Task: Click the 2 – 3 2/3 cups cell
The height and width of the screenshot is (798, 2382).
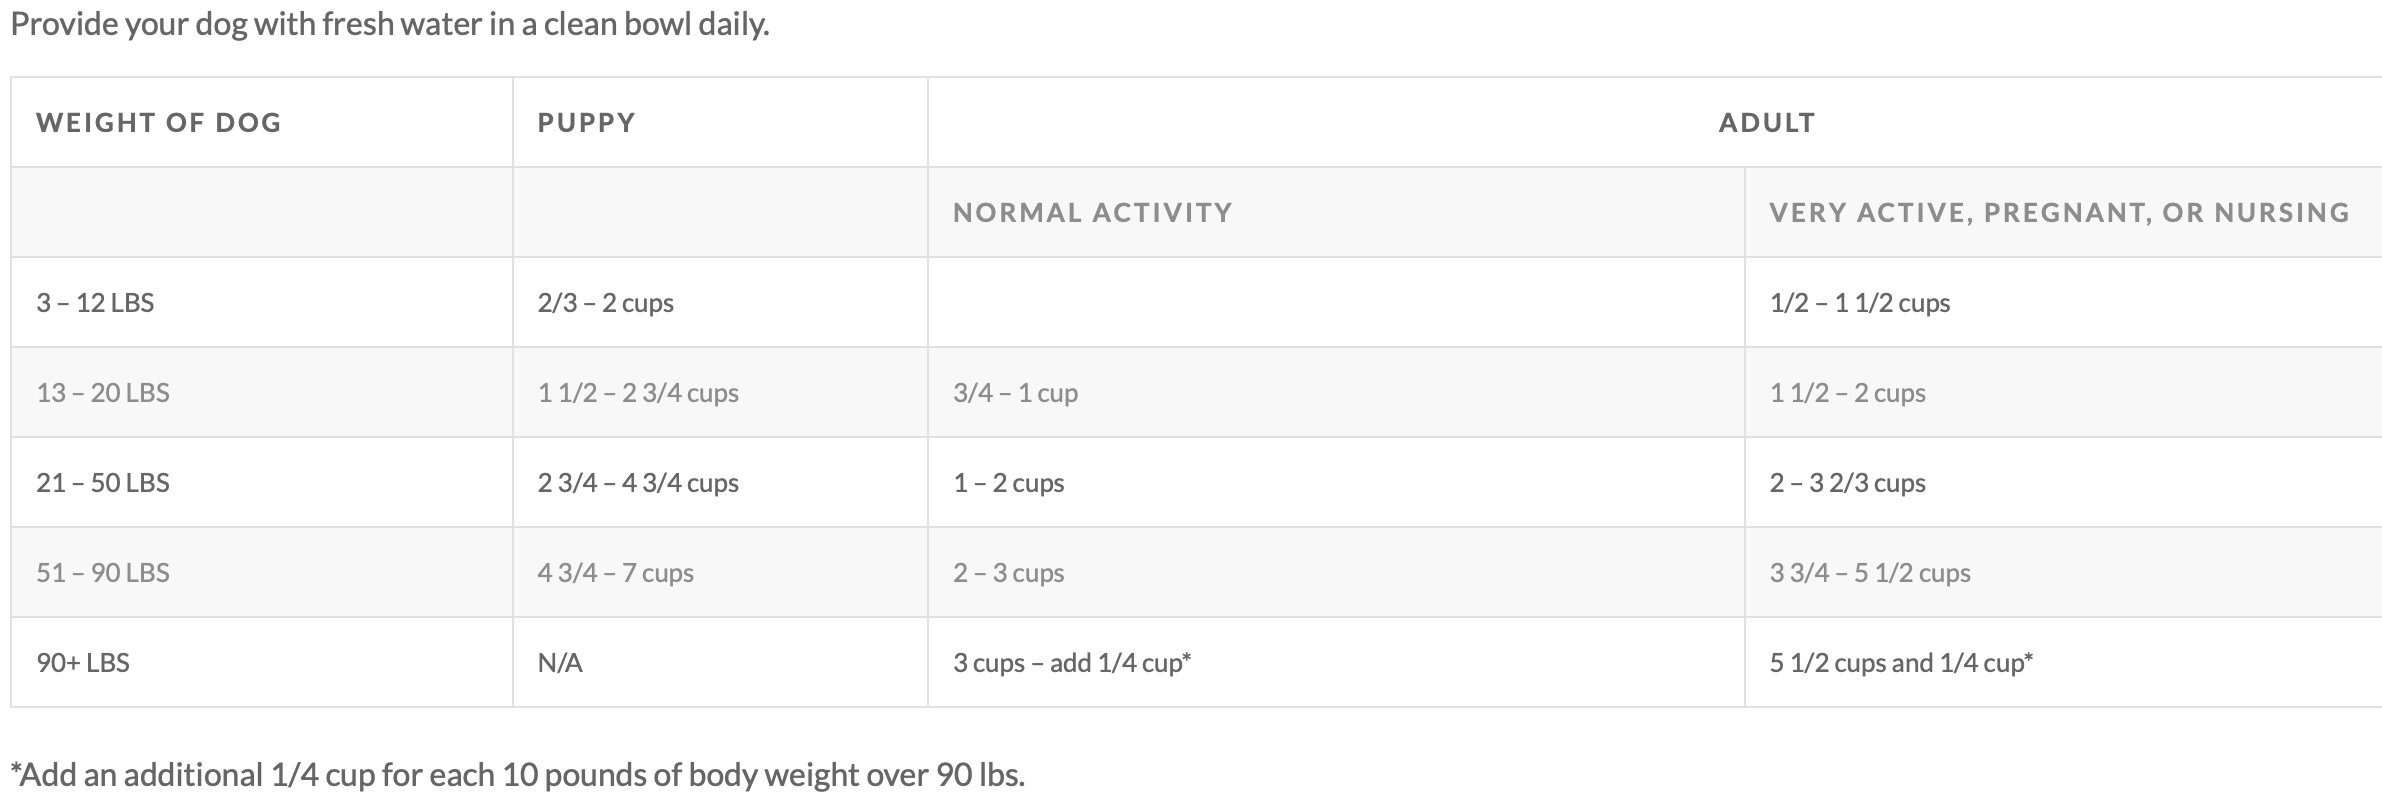Action: coord(1847,482)
